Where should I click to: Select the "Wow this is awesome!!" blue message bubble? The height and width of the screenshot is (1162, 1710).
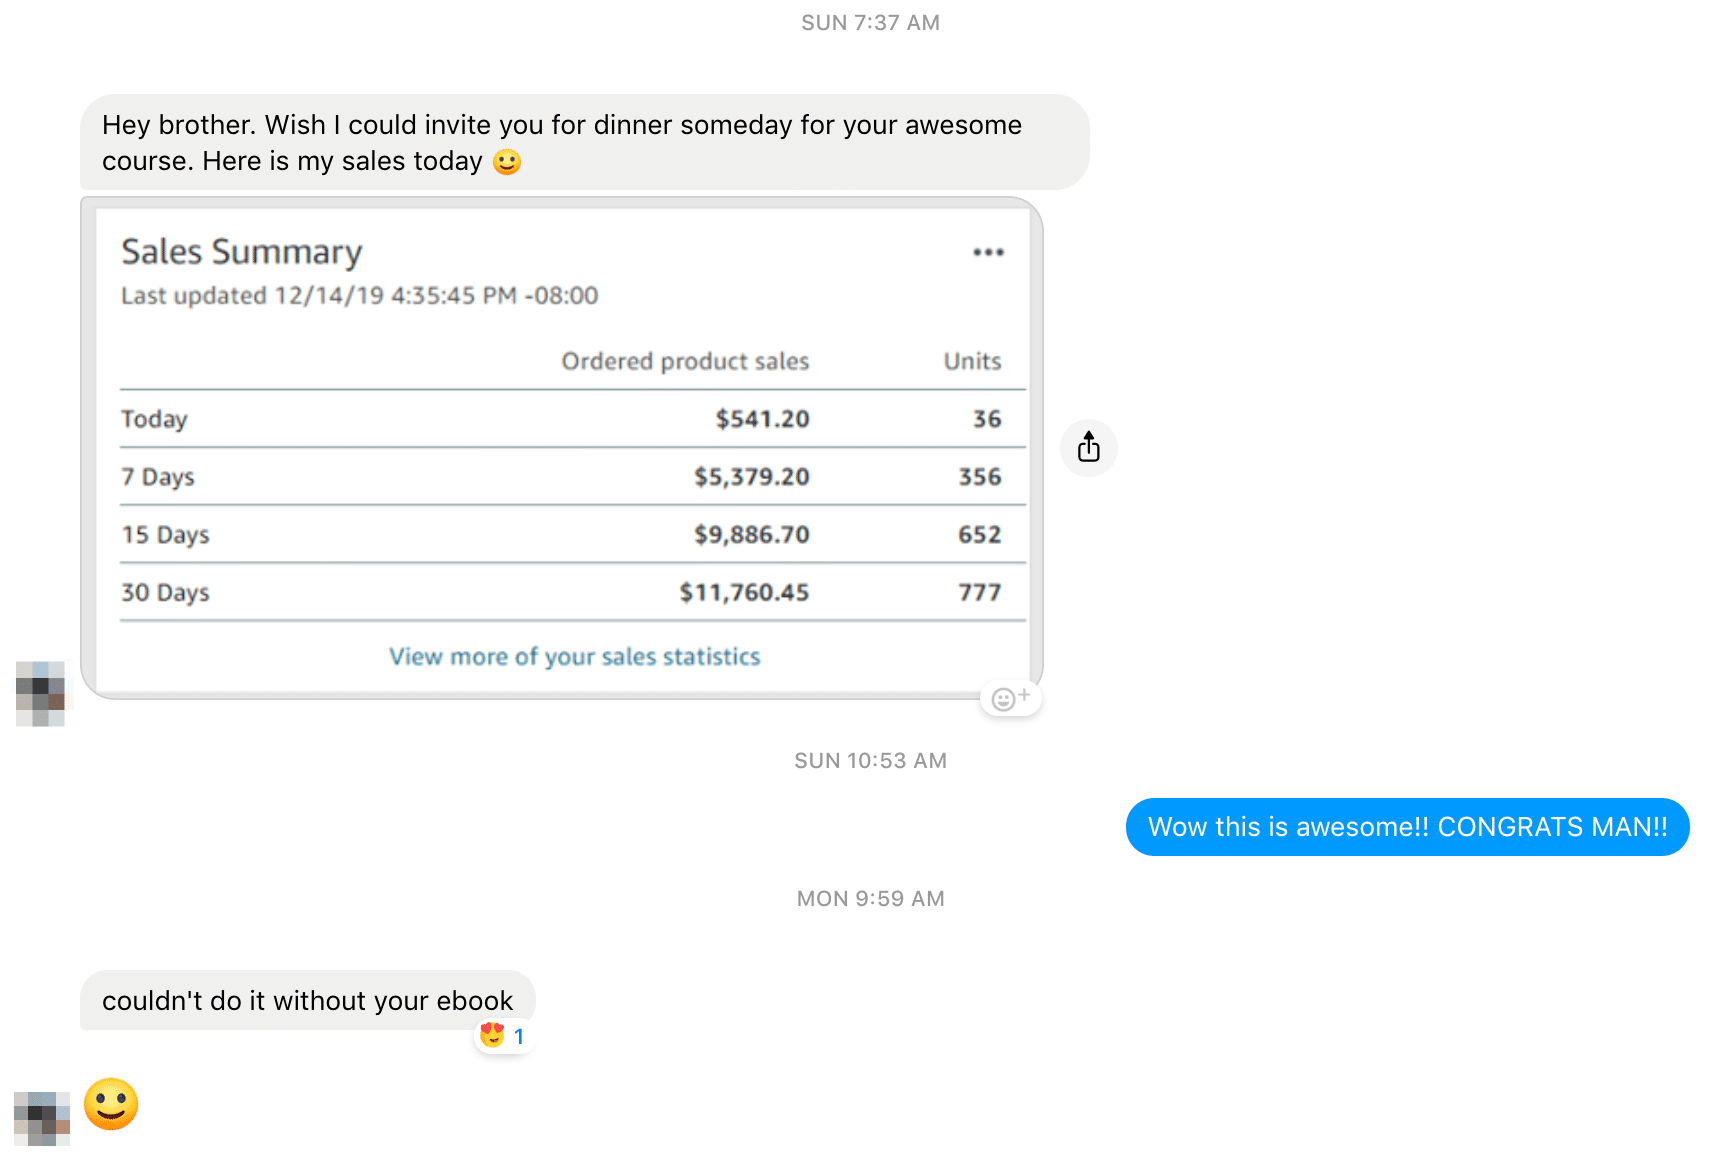click(1407, 827)
